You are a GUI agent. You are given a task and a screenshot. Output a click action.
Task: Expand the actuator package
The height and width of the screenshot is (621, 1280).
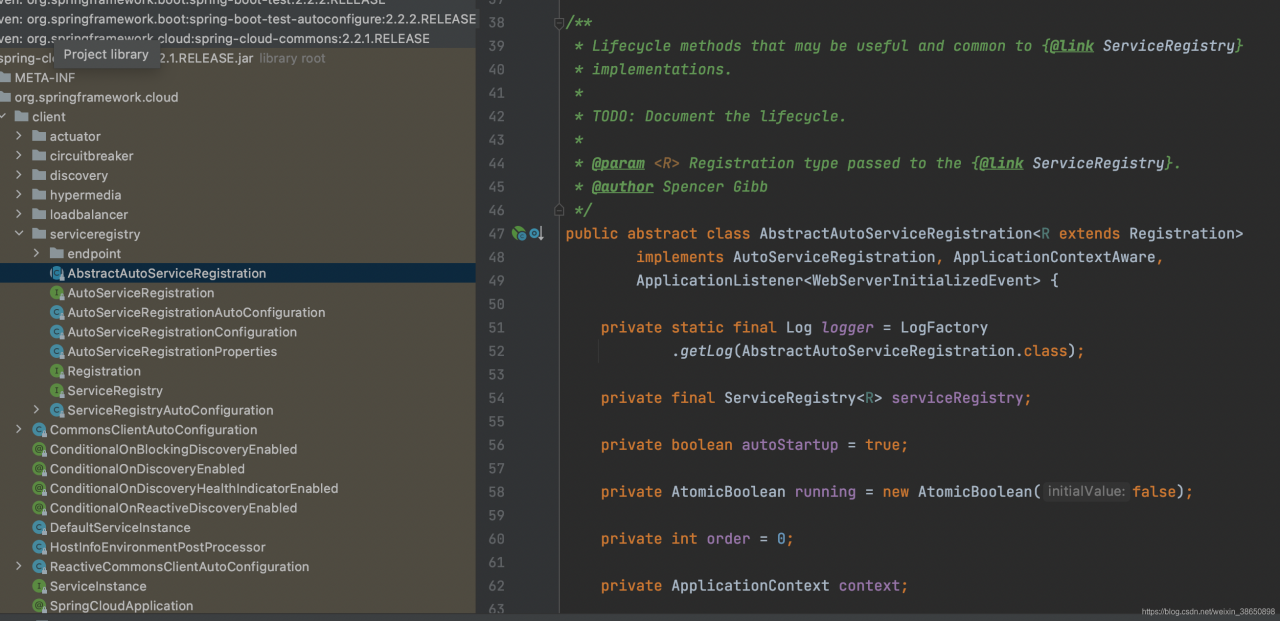[x=19, y=137]
